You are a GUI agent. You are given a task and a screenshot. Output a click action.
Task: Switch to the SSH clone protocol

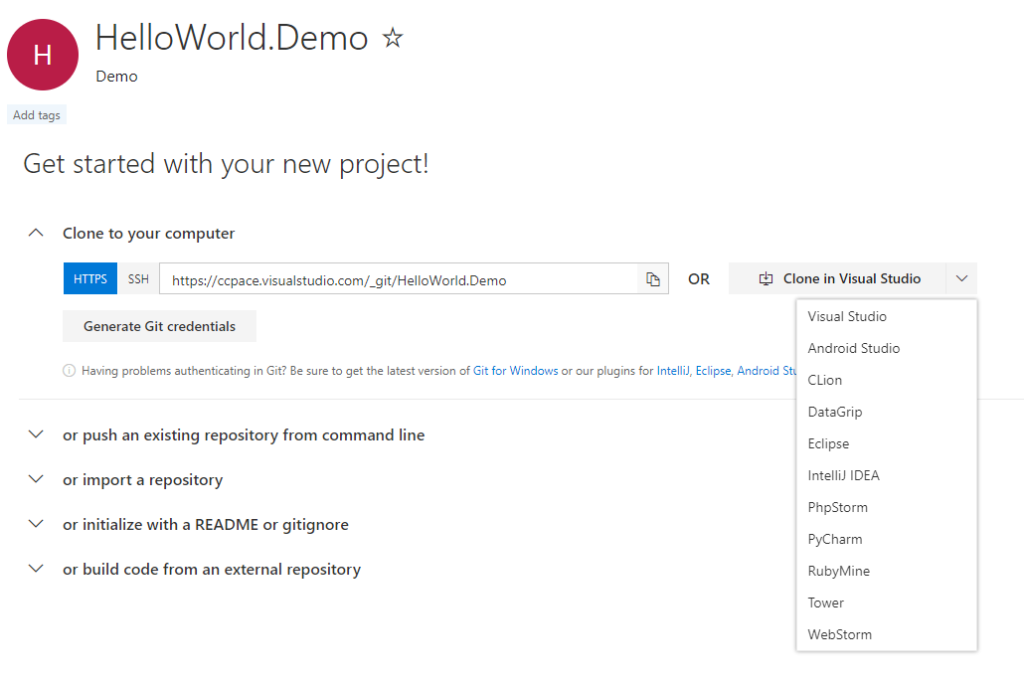tap(138, 279)
